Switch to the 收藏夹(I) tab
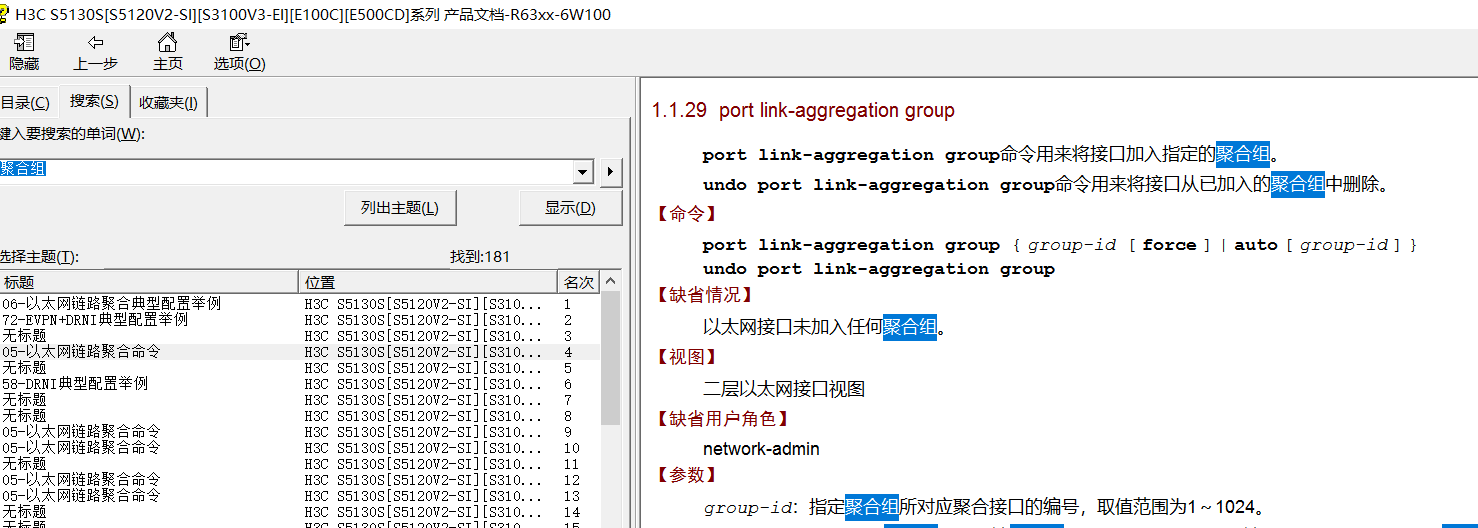The image size is (1478, 528). (169, 102)
